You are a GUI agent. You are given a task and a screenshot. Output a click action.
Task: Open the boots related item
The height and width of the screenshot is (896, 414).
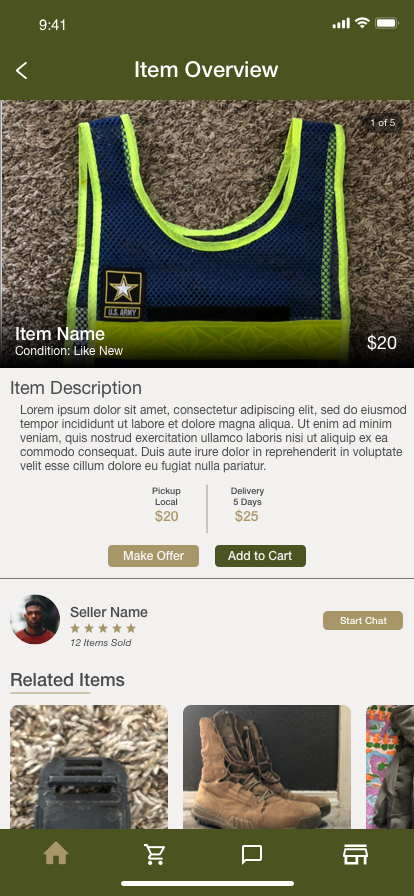click(x=266, y=767)
